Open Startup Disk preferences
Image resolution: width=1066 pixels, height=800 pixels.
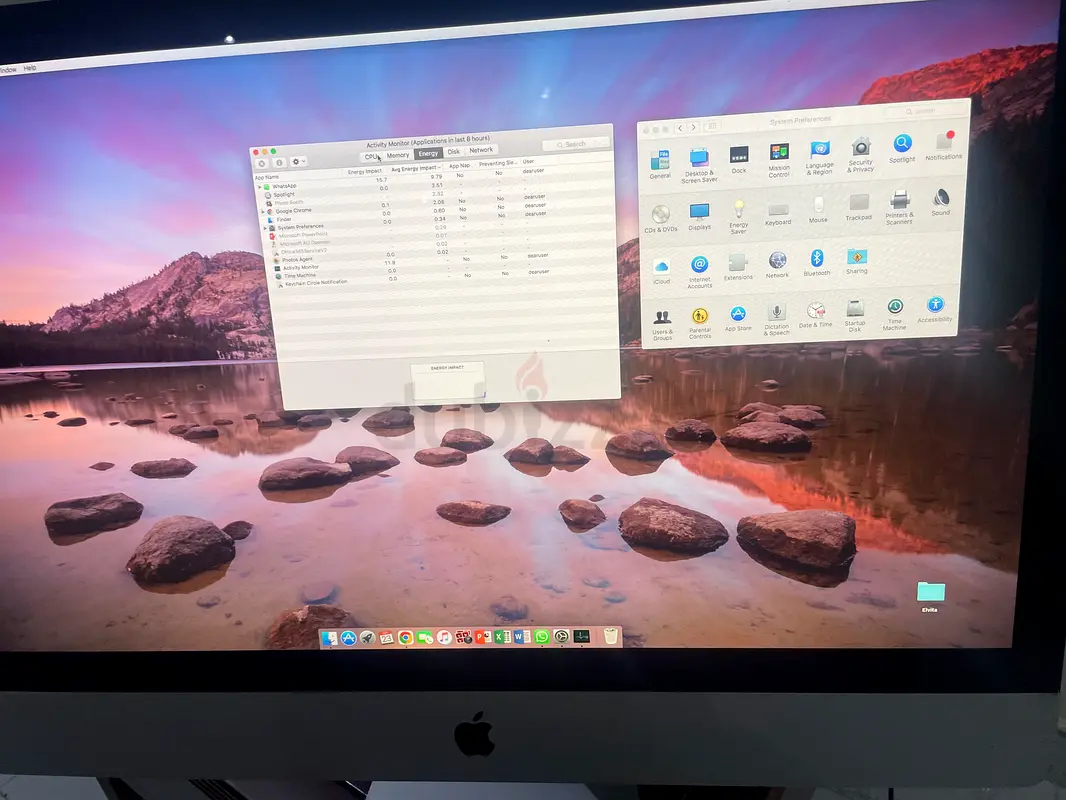point(855,315)
